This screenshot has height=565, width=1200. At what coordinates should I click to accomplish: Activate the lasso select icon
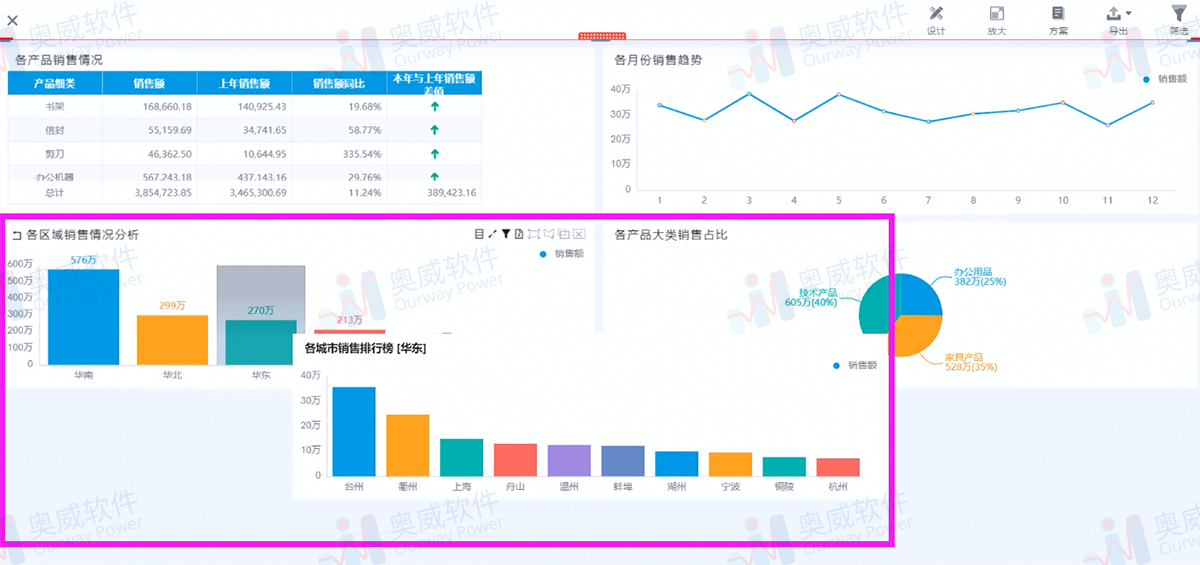549,234
